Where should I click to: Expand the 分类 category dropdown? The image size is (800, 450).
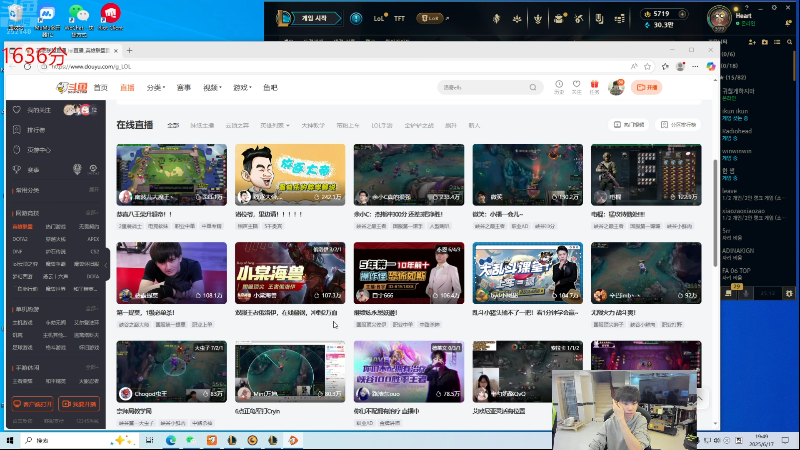pos(156,88)
